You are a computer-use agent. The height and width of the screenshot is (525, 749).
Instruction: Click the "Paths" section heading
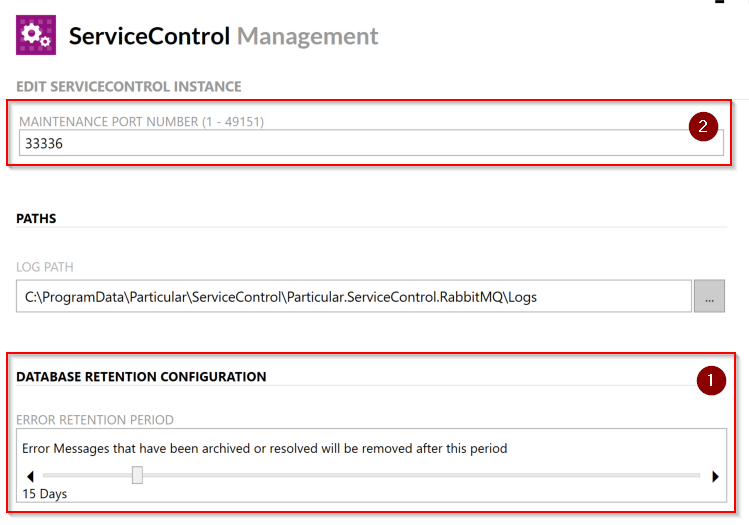[37, 219]
